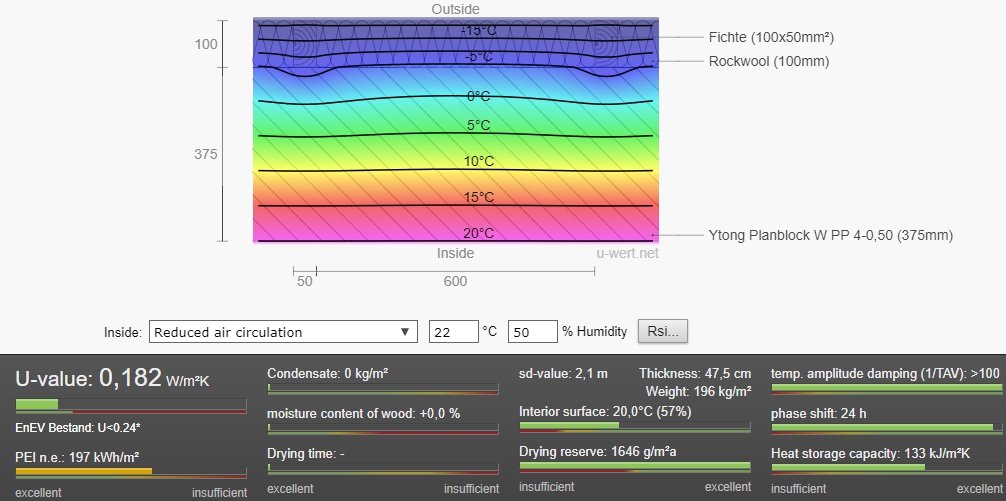
Task: Click the -15°C isotherm label
Action: pos(479,31)
